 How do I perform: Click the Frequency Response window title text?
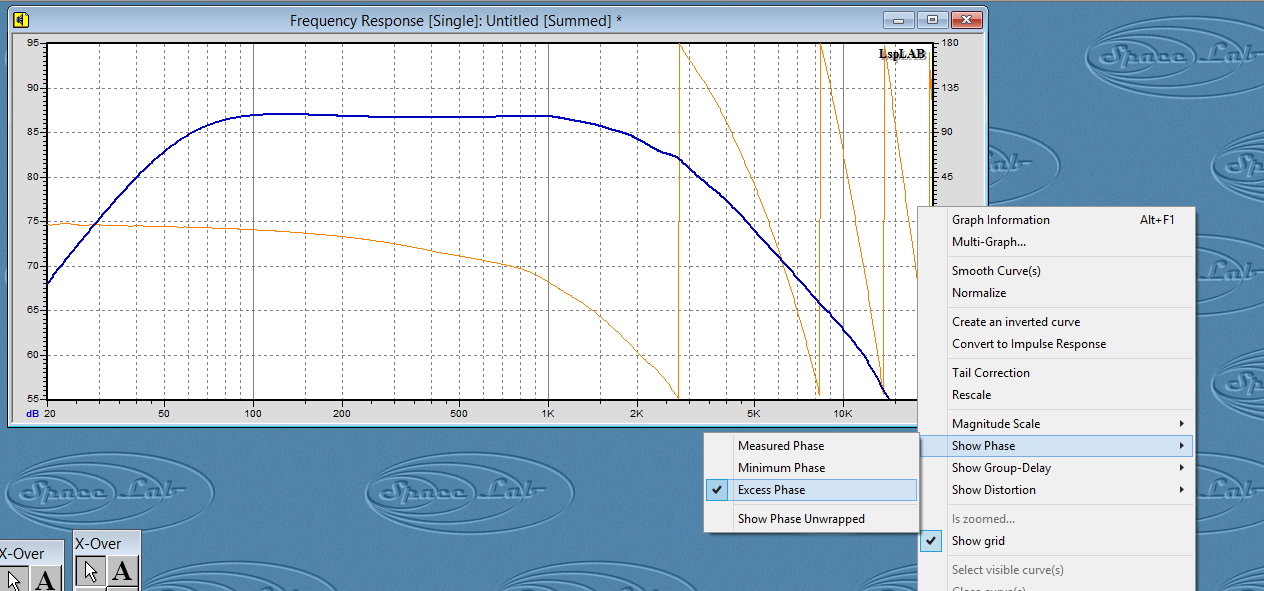[x=456, y=21]
